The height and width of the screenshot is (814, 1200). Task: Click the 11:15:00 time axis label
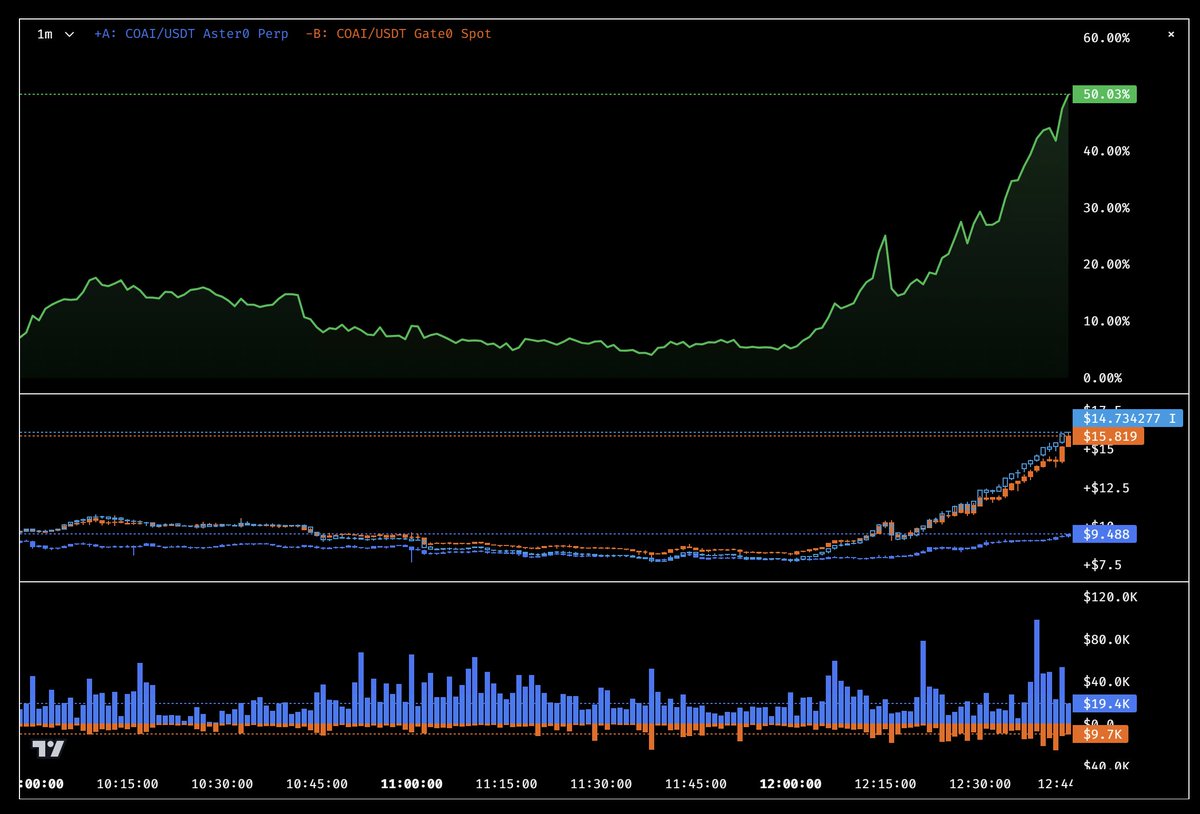click(506, 785)
